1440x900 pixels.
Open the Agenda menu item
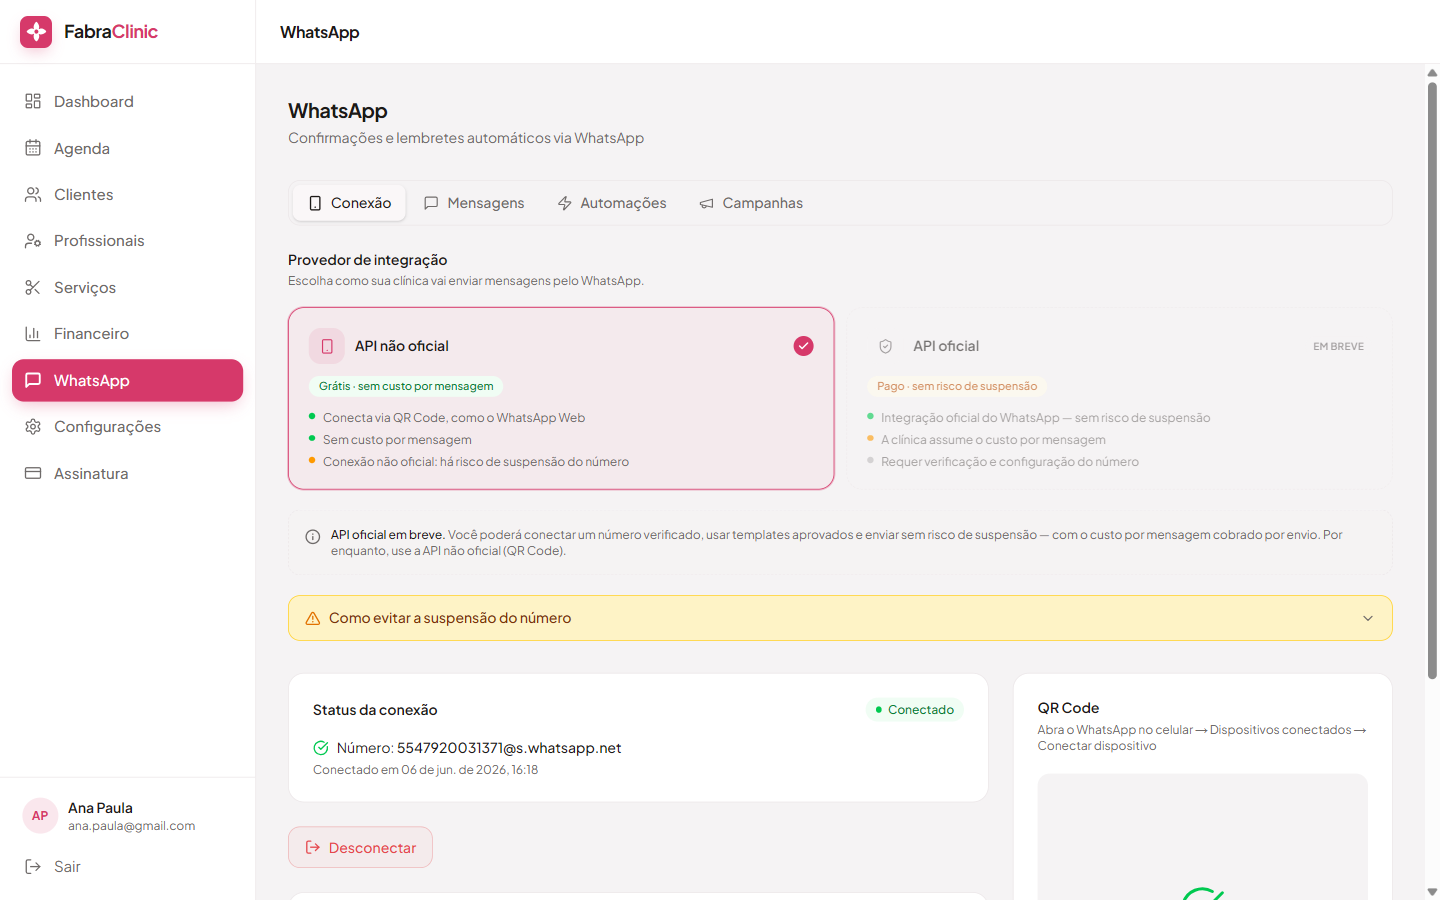[127, 148]
